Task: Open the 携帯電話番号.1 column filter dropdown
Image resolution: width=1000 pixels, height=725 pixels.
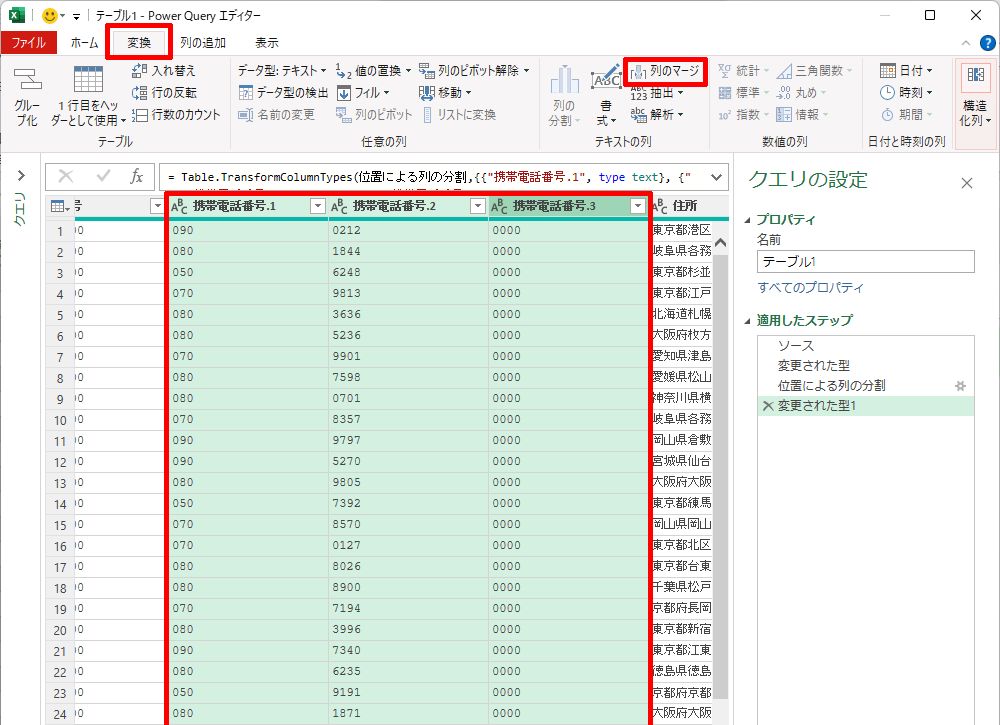Action: pos(317,206)
